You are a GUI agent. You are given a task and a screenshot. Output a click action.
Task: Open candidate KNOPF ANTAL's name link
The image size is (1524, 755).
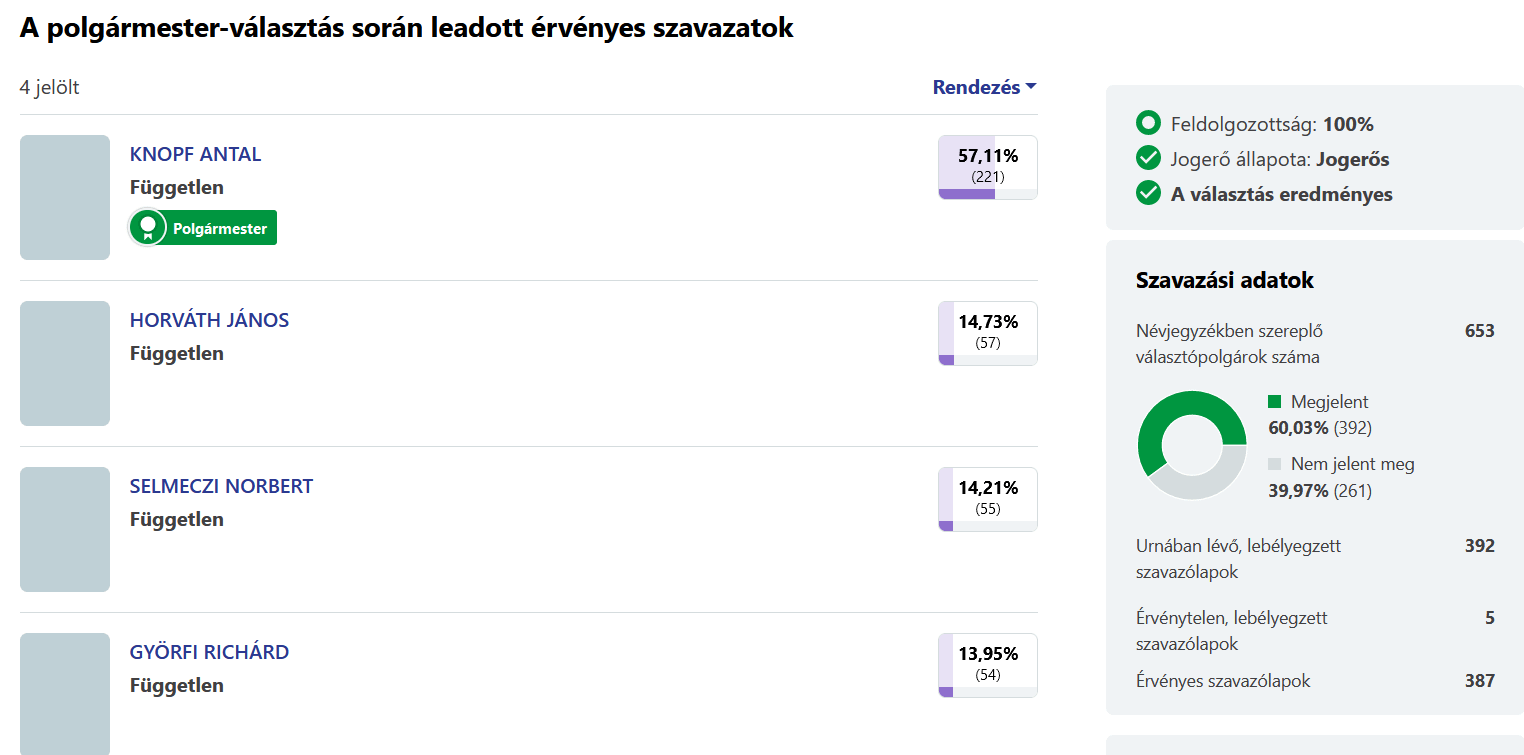(195, 154)
